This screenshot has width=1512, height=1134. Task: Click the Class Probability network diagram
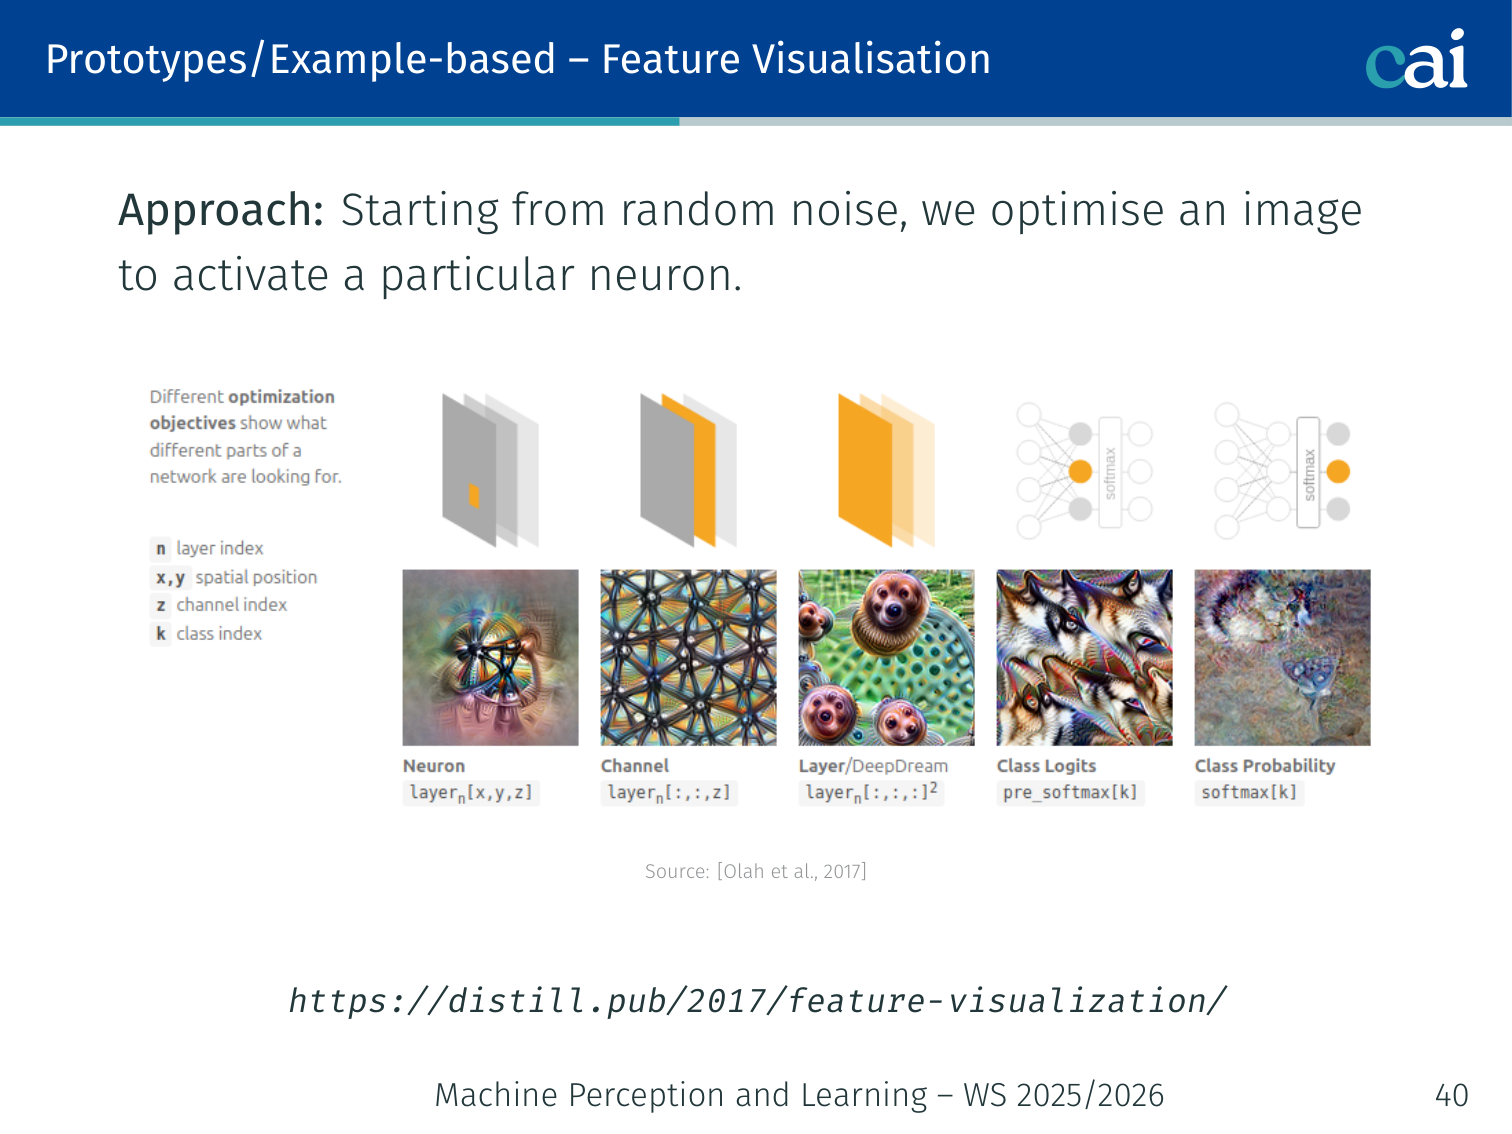click(x=1282, y=470)
